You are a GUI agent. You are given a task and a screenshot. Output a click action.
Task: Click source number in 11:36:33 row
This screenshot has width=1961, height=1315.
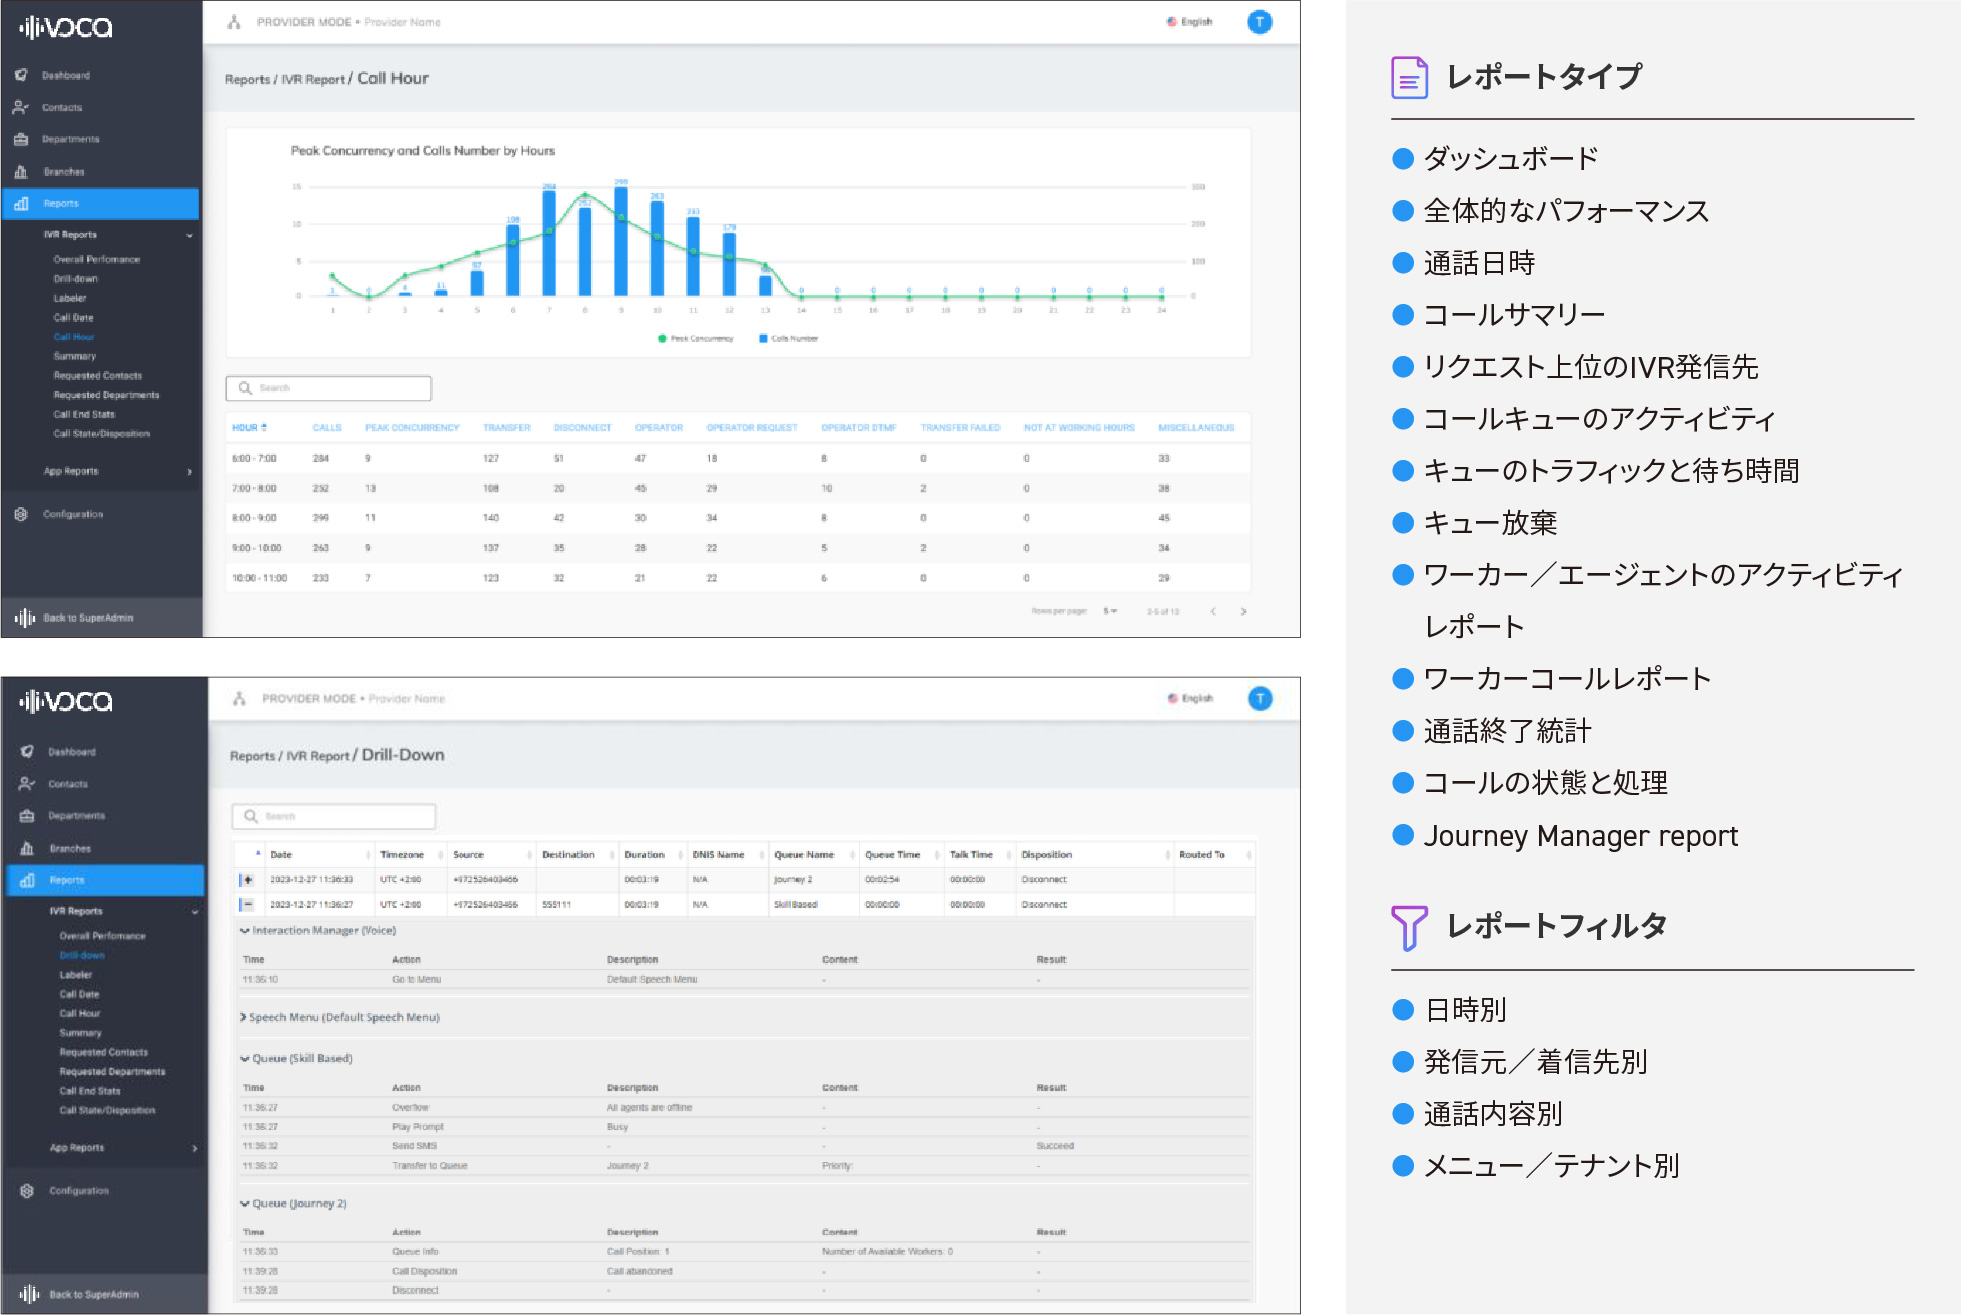pos(486,880)
